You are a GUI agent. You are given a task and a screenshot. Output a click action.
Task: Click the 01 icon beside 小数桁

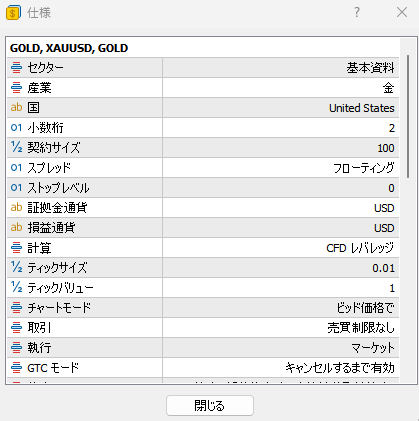(x=16, y=128)
